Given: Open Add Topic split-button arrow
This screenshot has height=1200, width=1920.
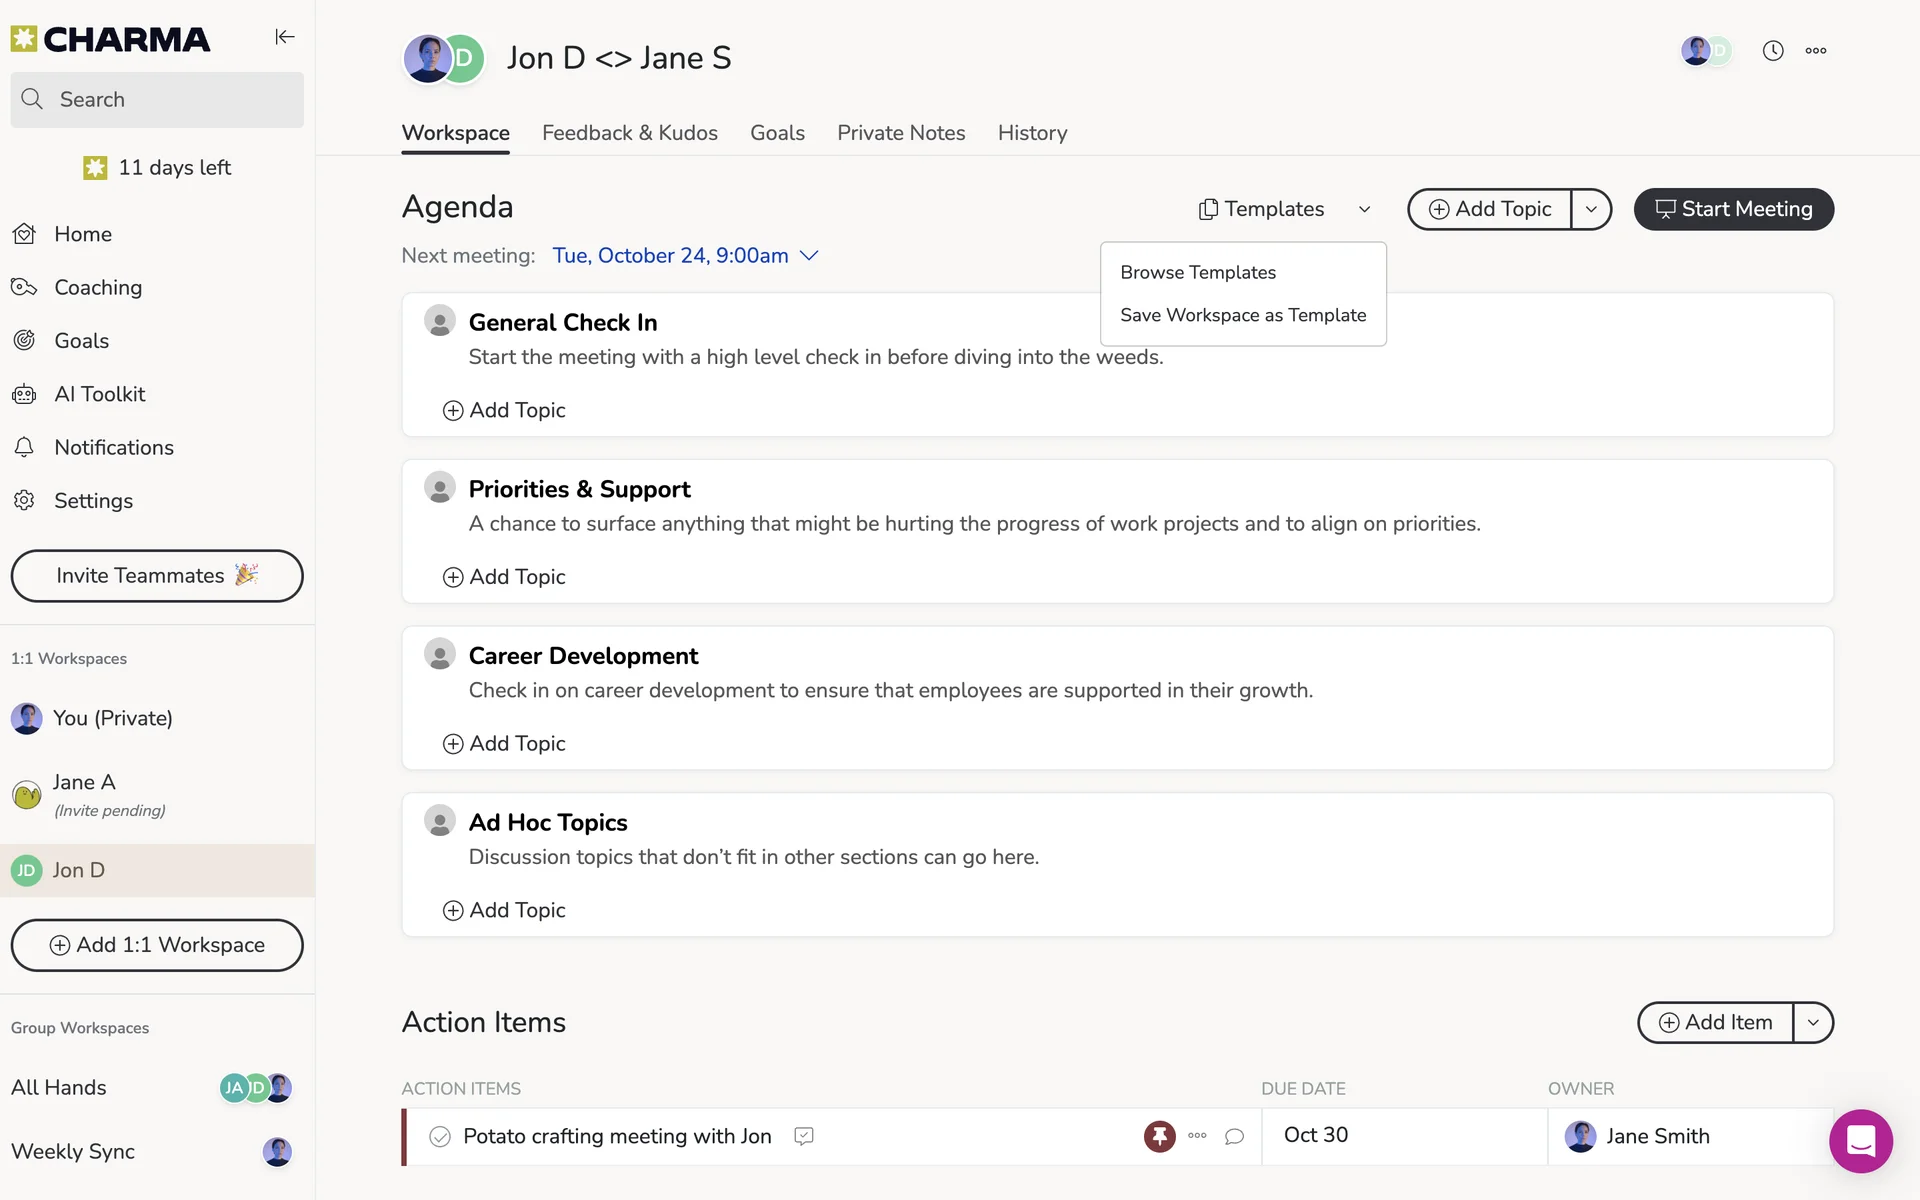Looking at the screenshot, I should (1591, 209).
